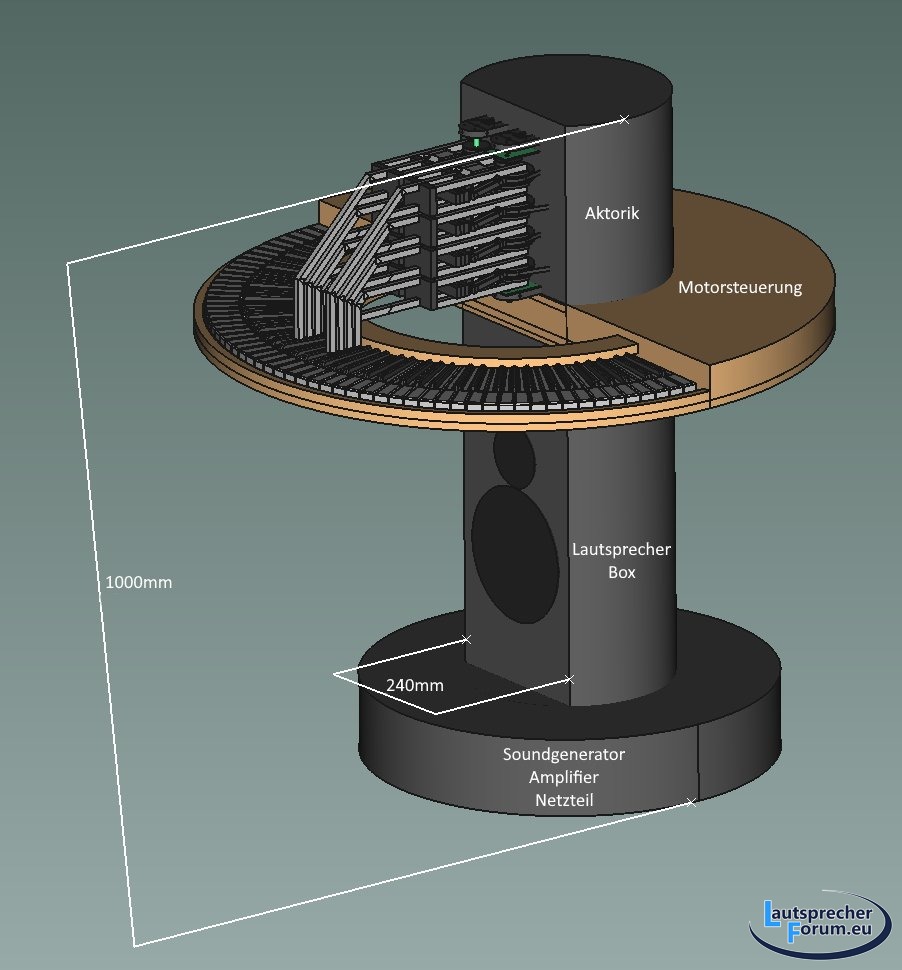Click the Aktorik label on upper cylinder
902x970 pixels.
(611, 213)
